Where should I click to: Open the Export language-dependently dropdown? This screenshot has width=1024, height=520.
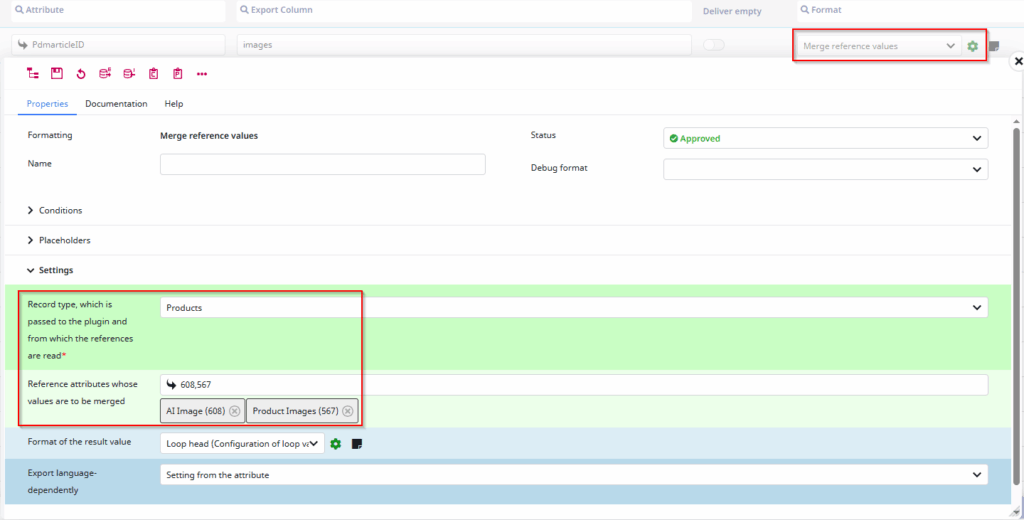coord(574,475)
